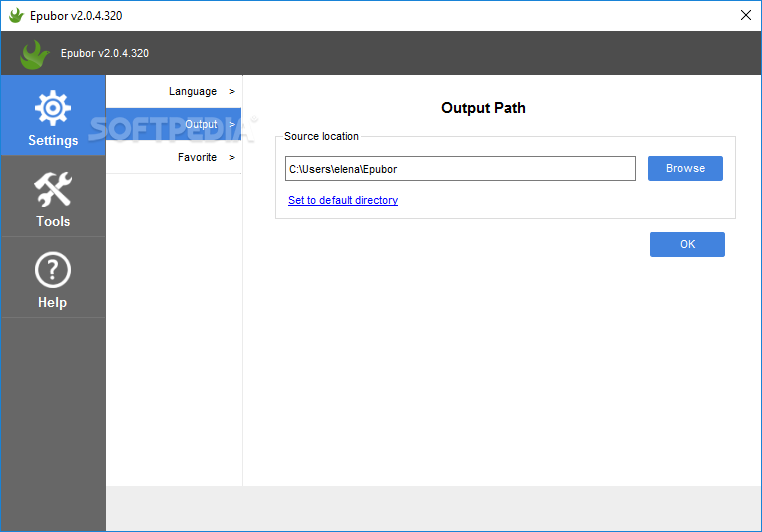Focus the source location path field
This screenshot has height=532, width=762.
460,169
